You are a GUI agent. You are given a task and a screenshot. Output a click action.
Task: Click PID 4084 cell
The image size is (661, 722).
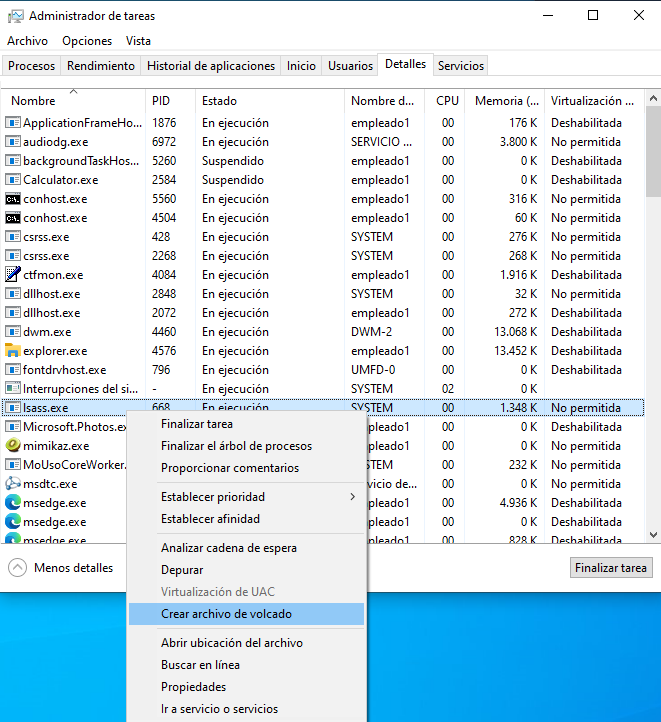(164, 274)
